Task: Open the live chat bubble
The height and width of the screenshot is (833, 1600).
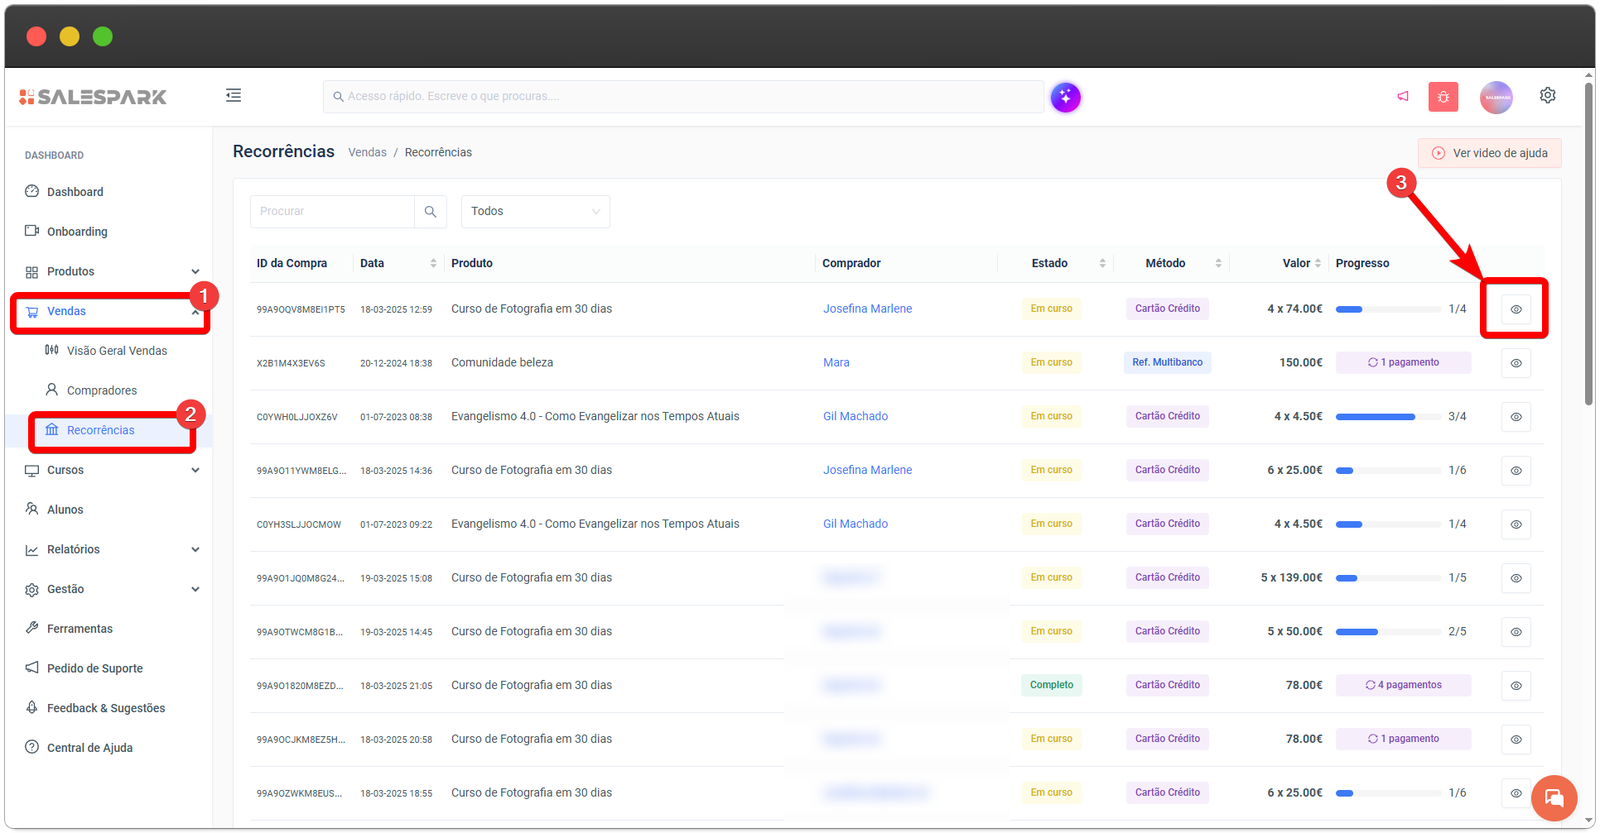Action: [x=1553, y=798]
